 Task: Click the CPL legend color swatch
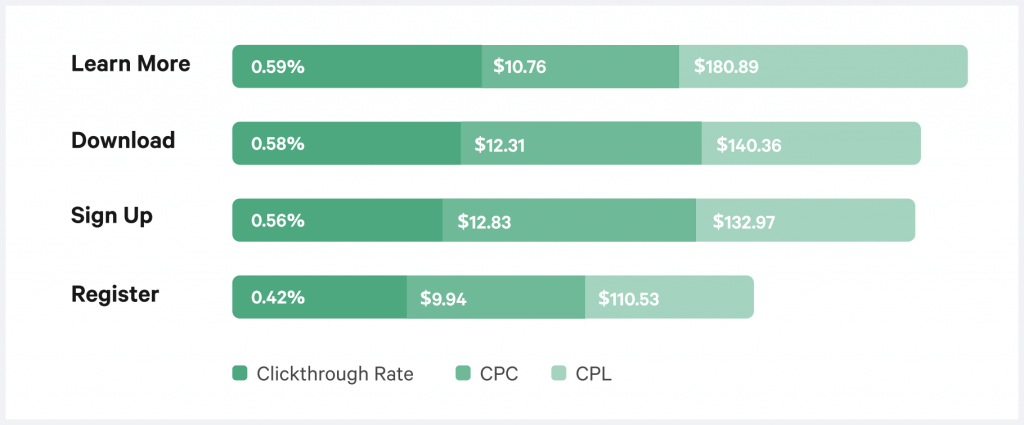(x=559, y=374)
